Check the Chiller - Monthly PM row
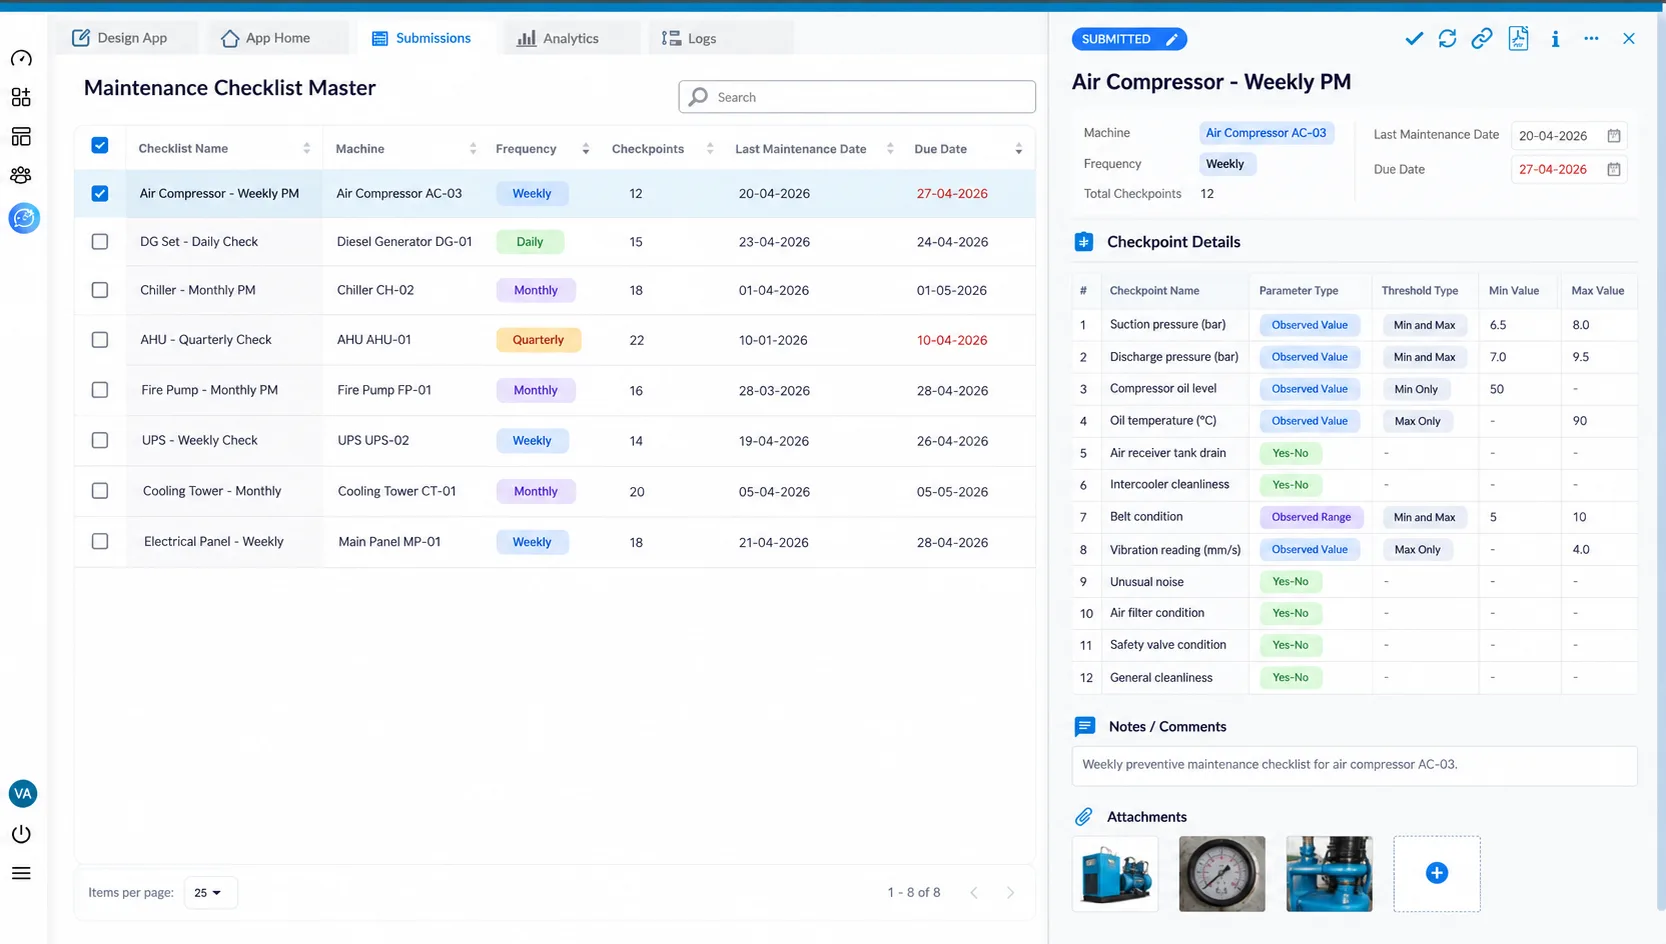This screenshot has height=944, width=1666. pyautogui.click(x=100, y=290)
